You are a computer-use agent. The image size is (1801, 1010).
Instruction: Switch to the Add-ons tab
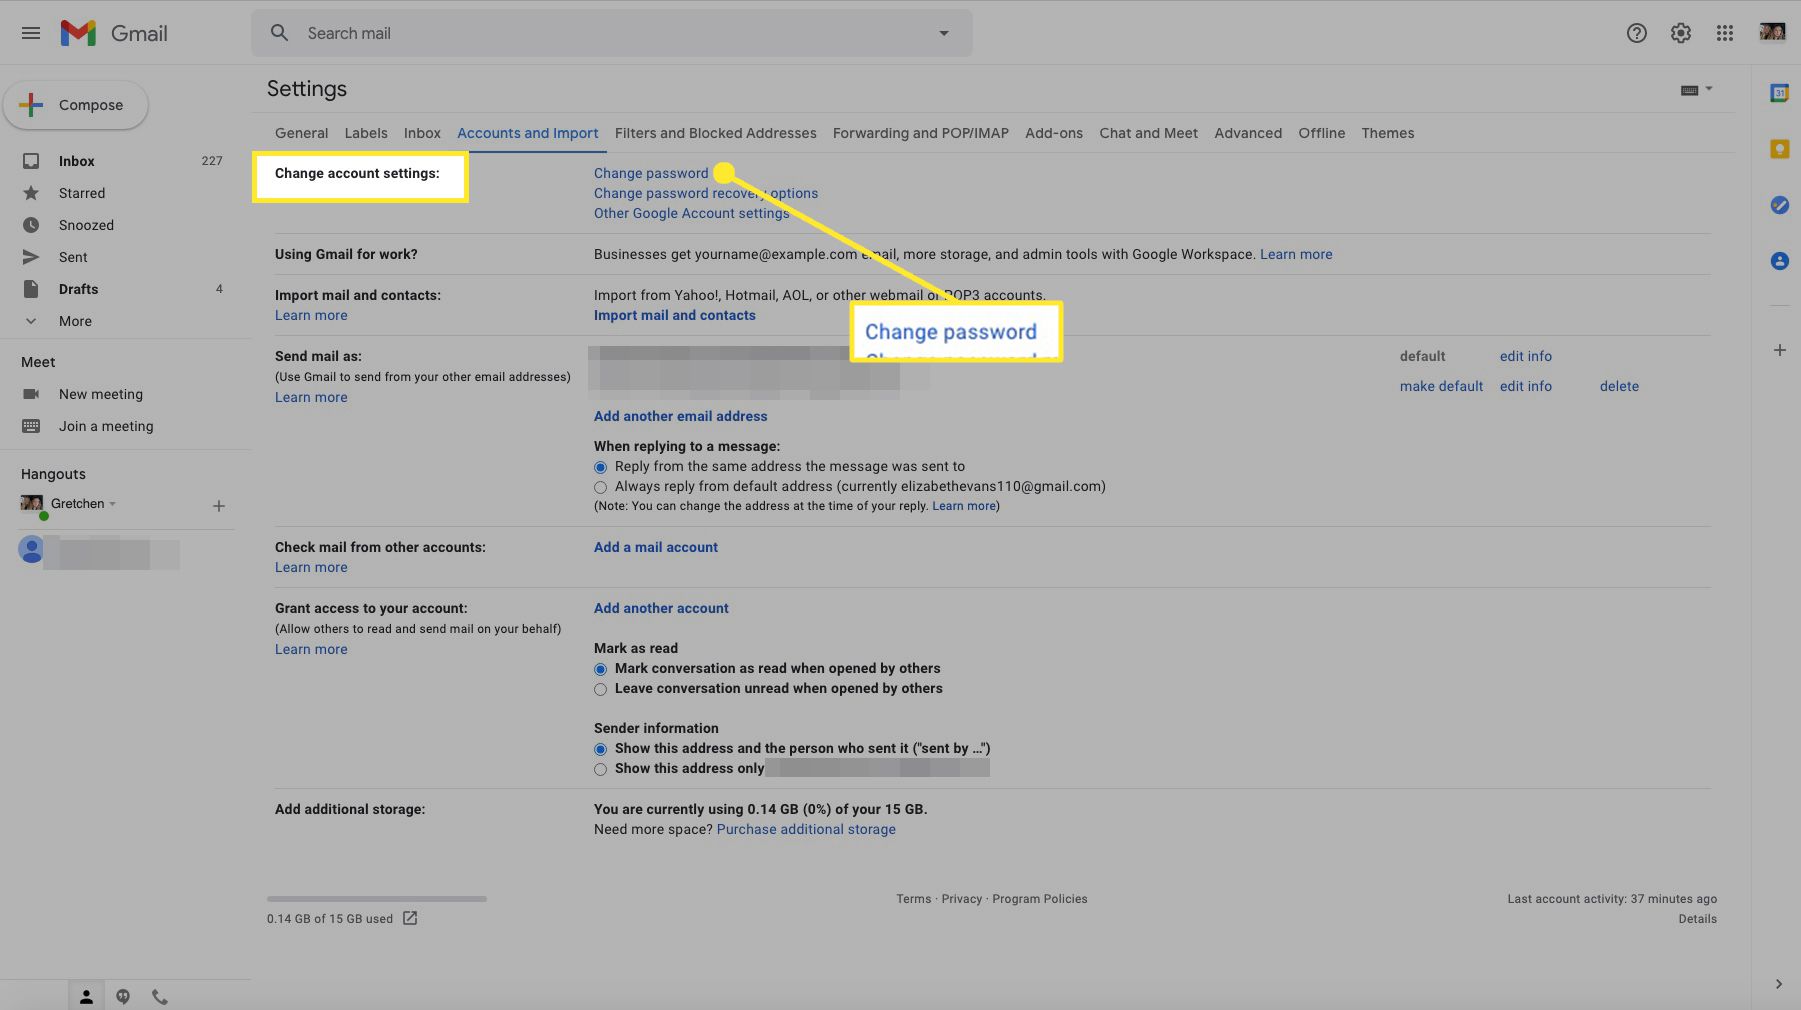point(1054,133)
